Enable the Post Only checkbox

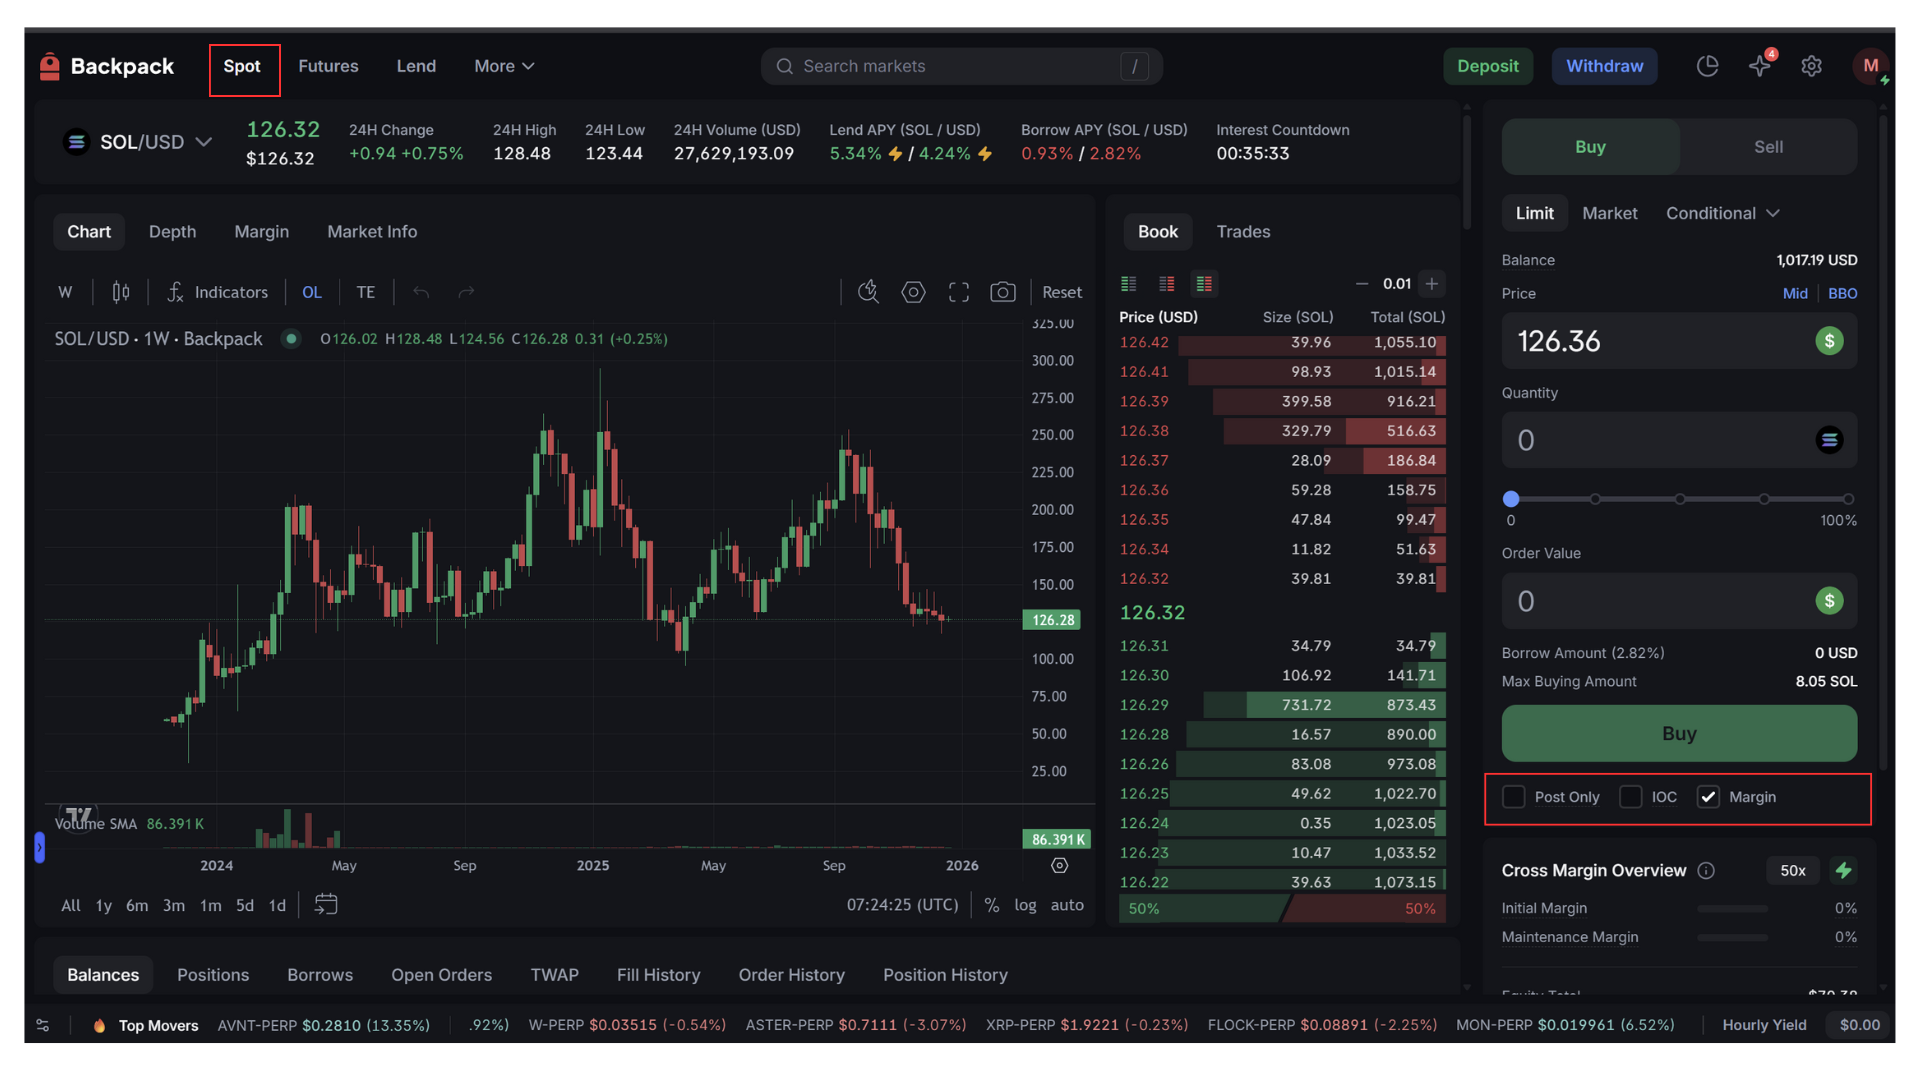(1514, 797)
